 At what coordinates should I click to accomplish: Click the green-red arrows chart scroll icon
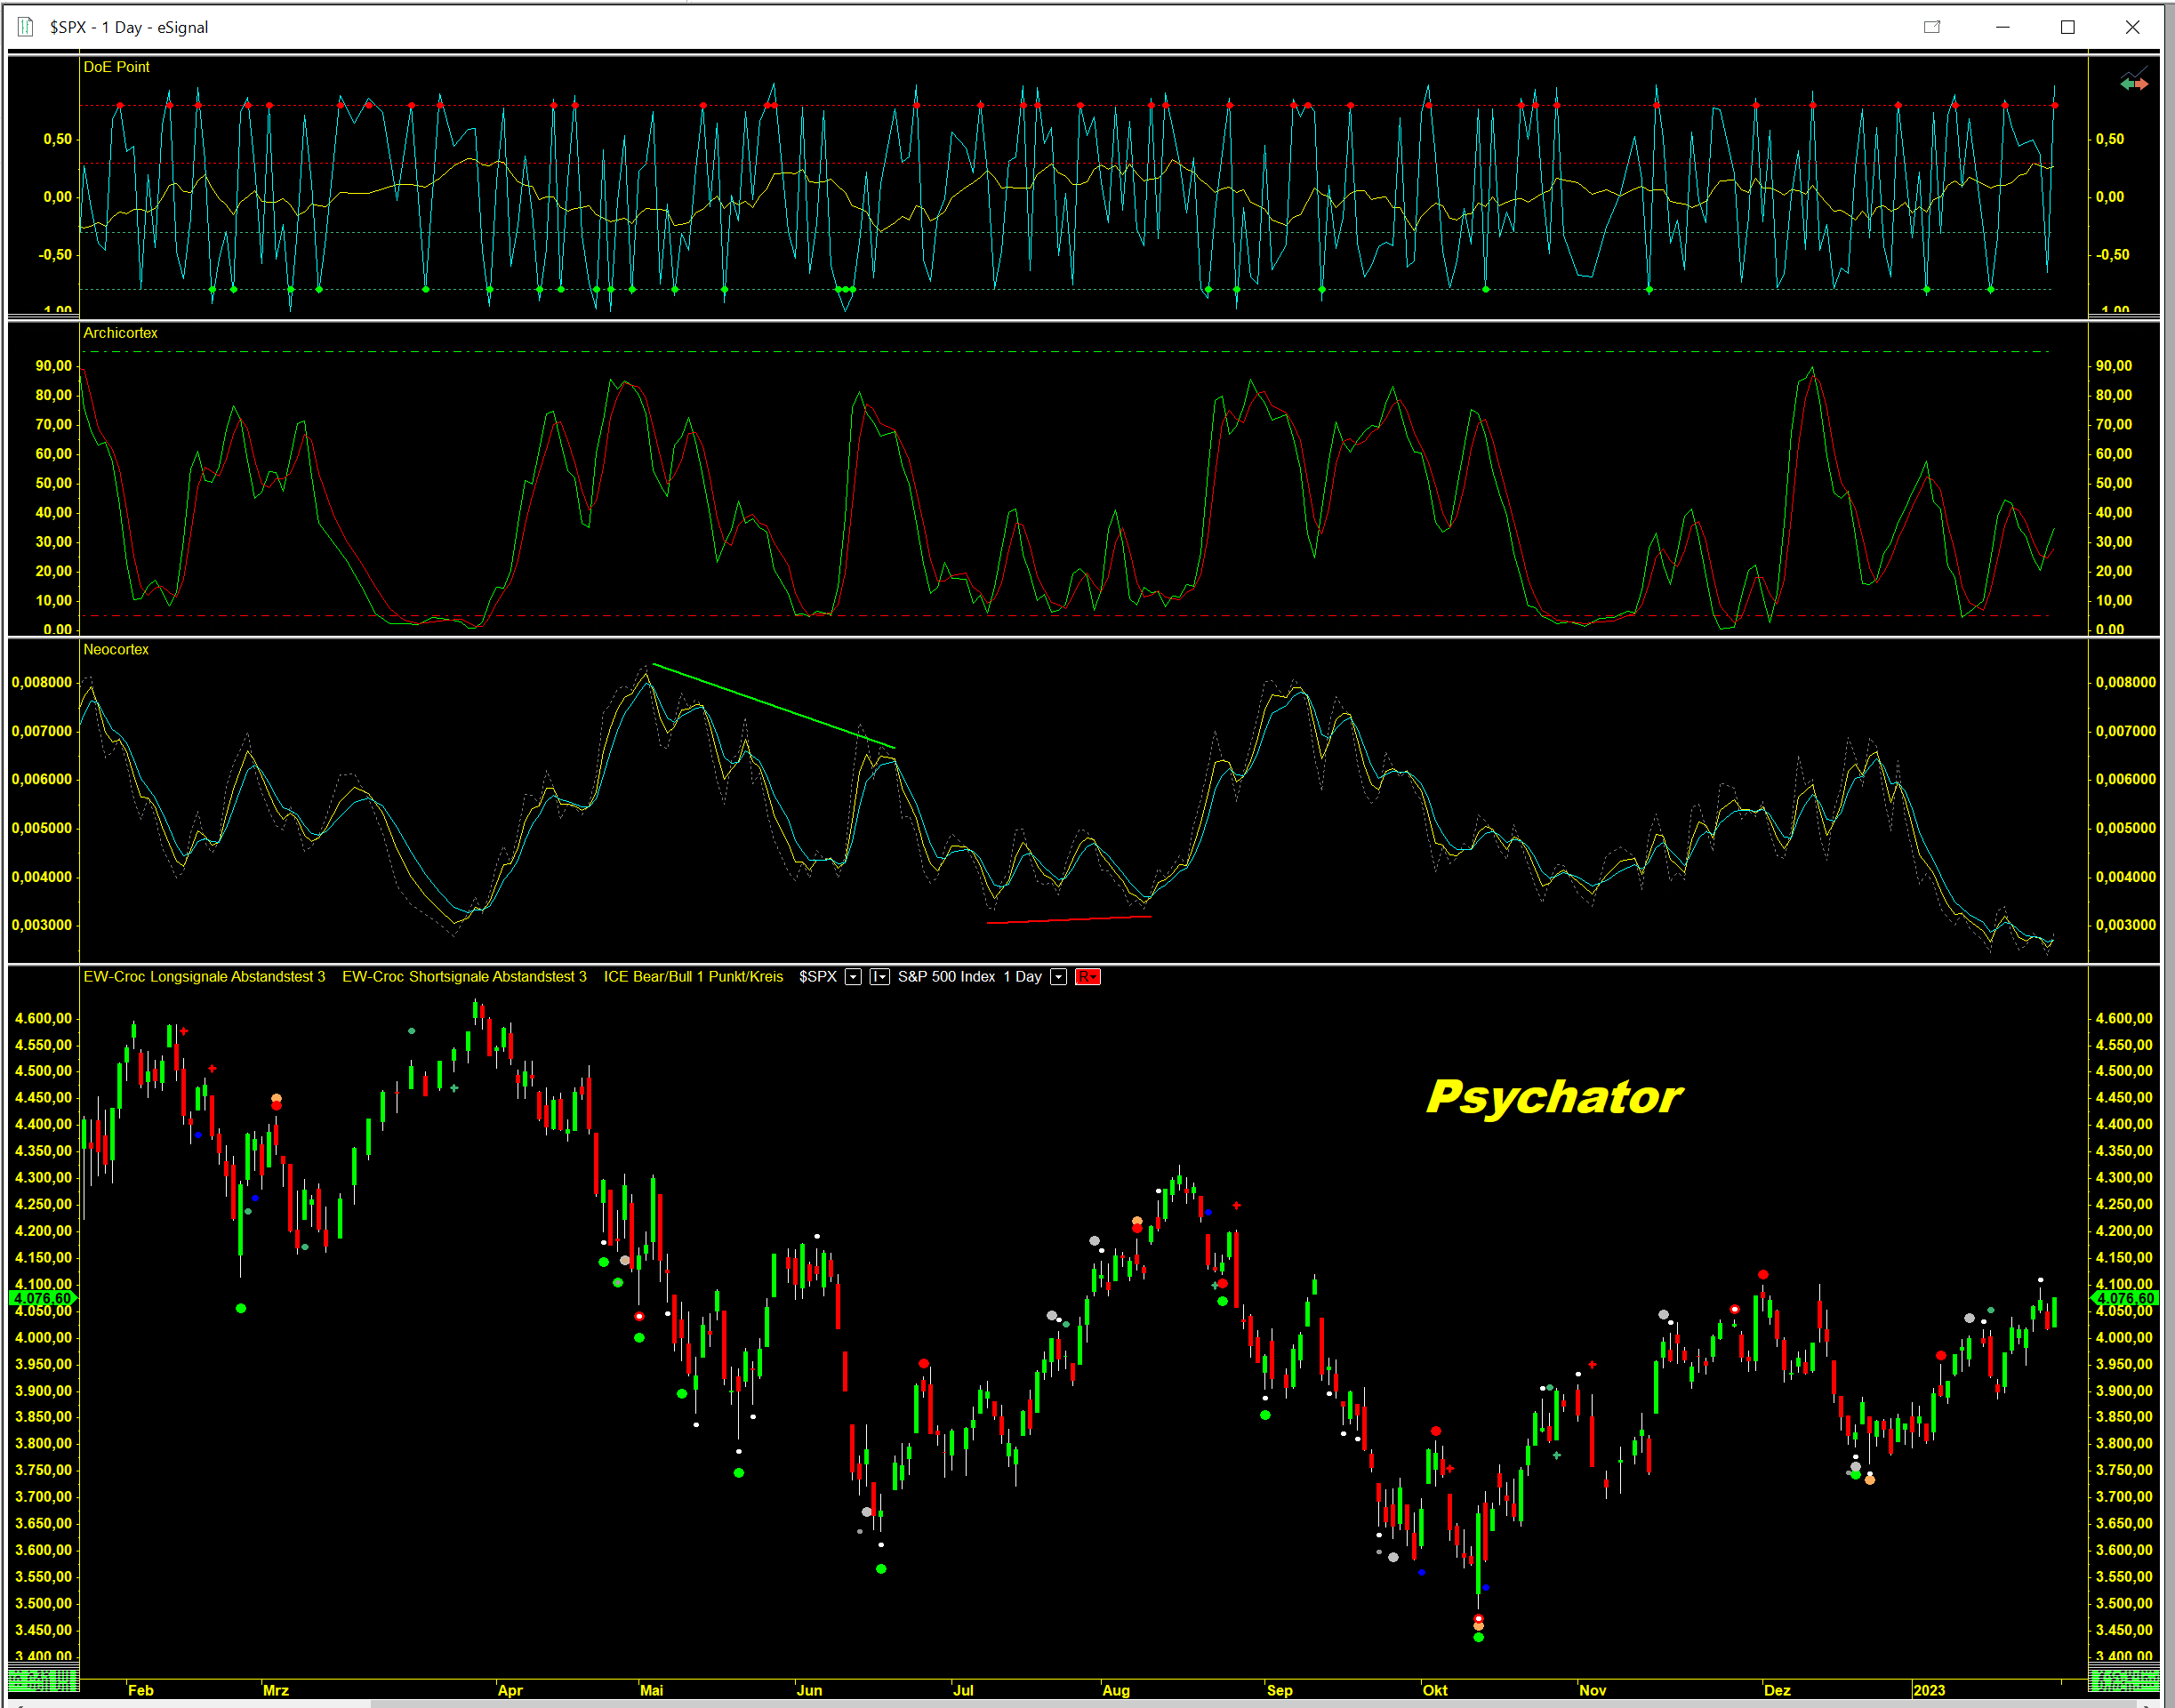tap(2133, 83)
